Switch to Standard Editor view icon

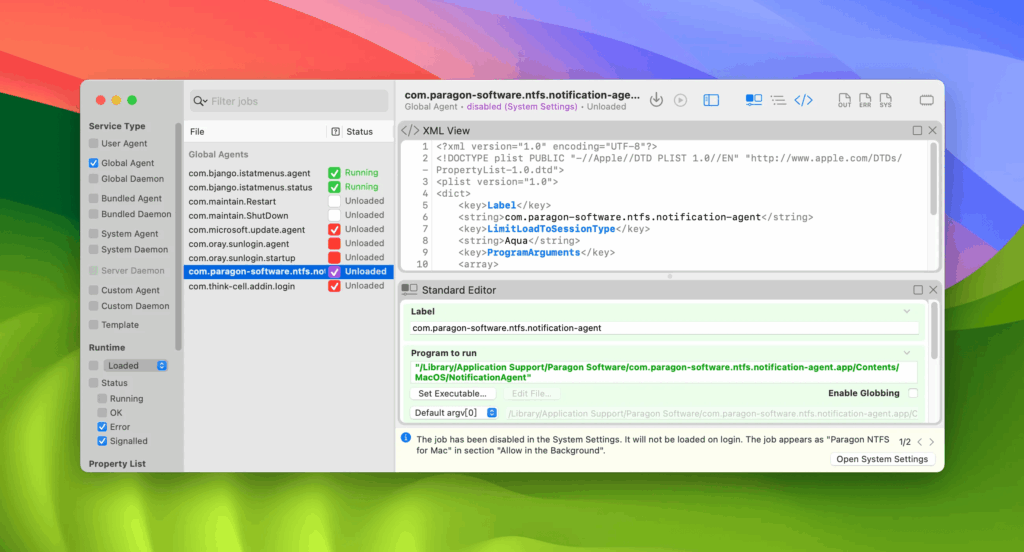[x=753, y=100]
